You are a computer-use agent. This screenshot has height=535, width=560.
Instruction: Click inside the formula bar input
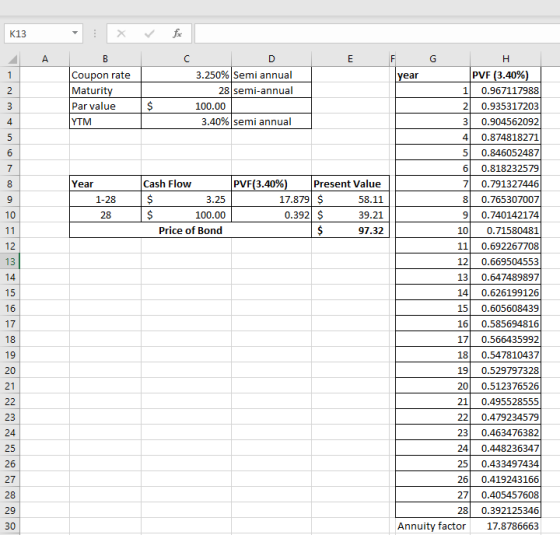click(x=377, y=34)
